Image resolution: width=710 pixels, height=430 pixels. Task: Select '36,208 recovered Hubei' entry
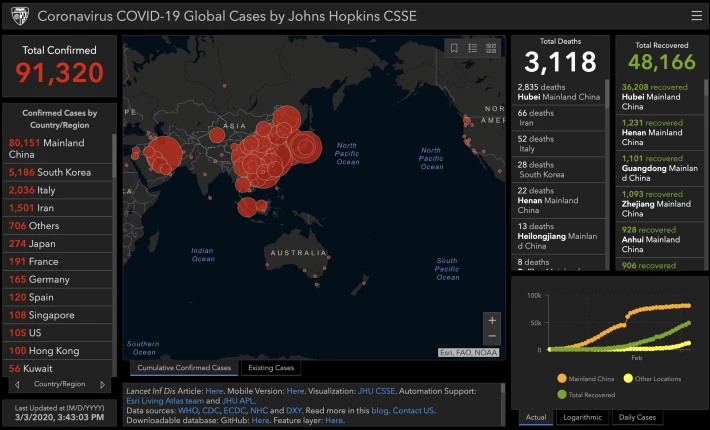pos(659,97)
